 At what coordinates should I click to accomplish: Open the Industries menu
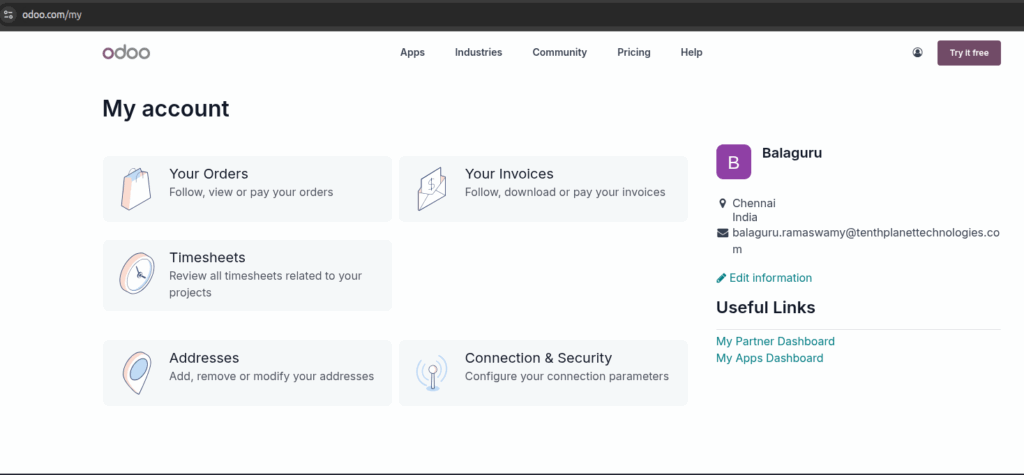click(479, 52)
